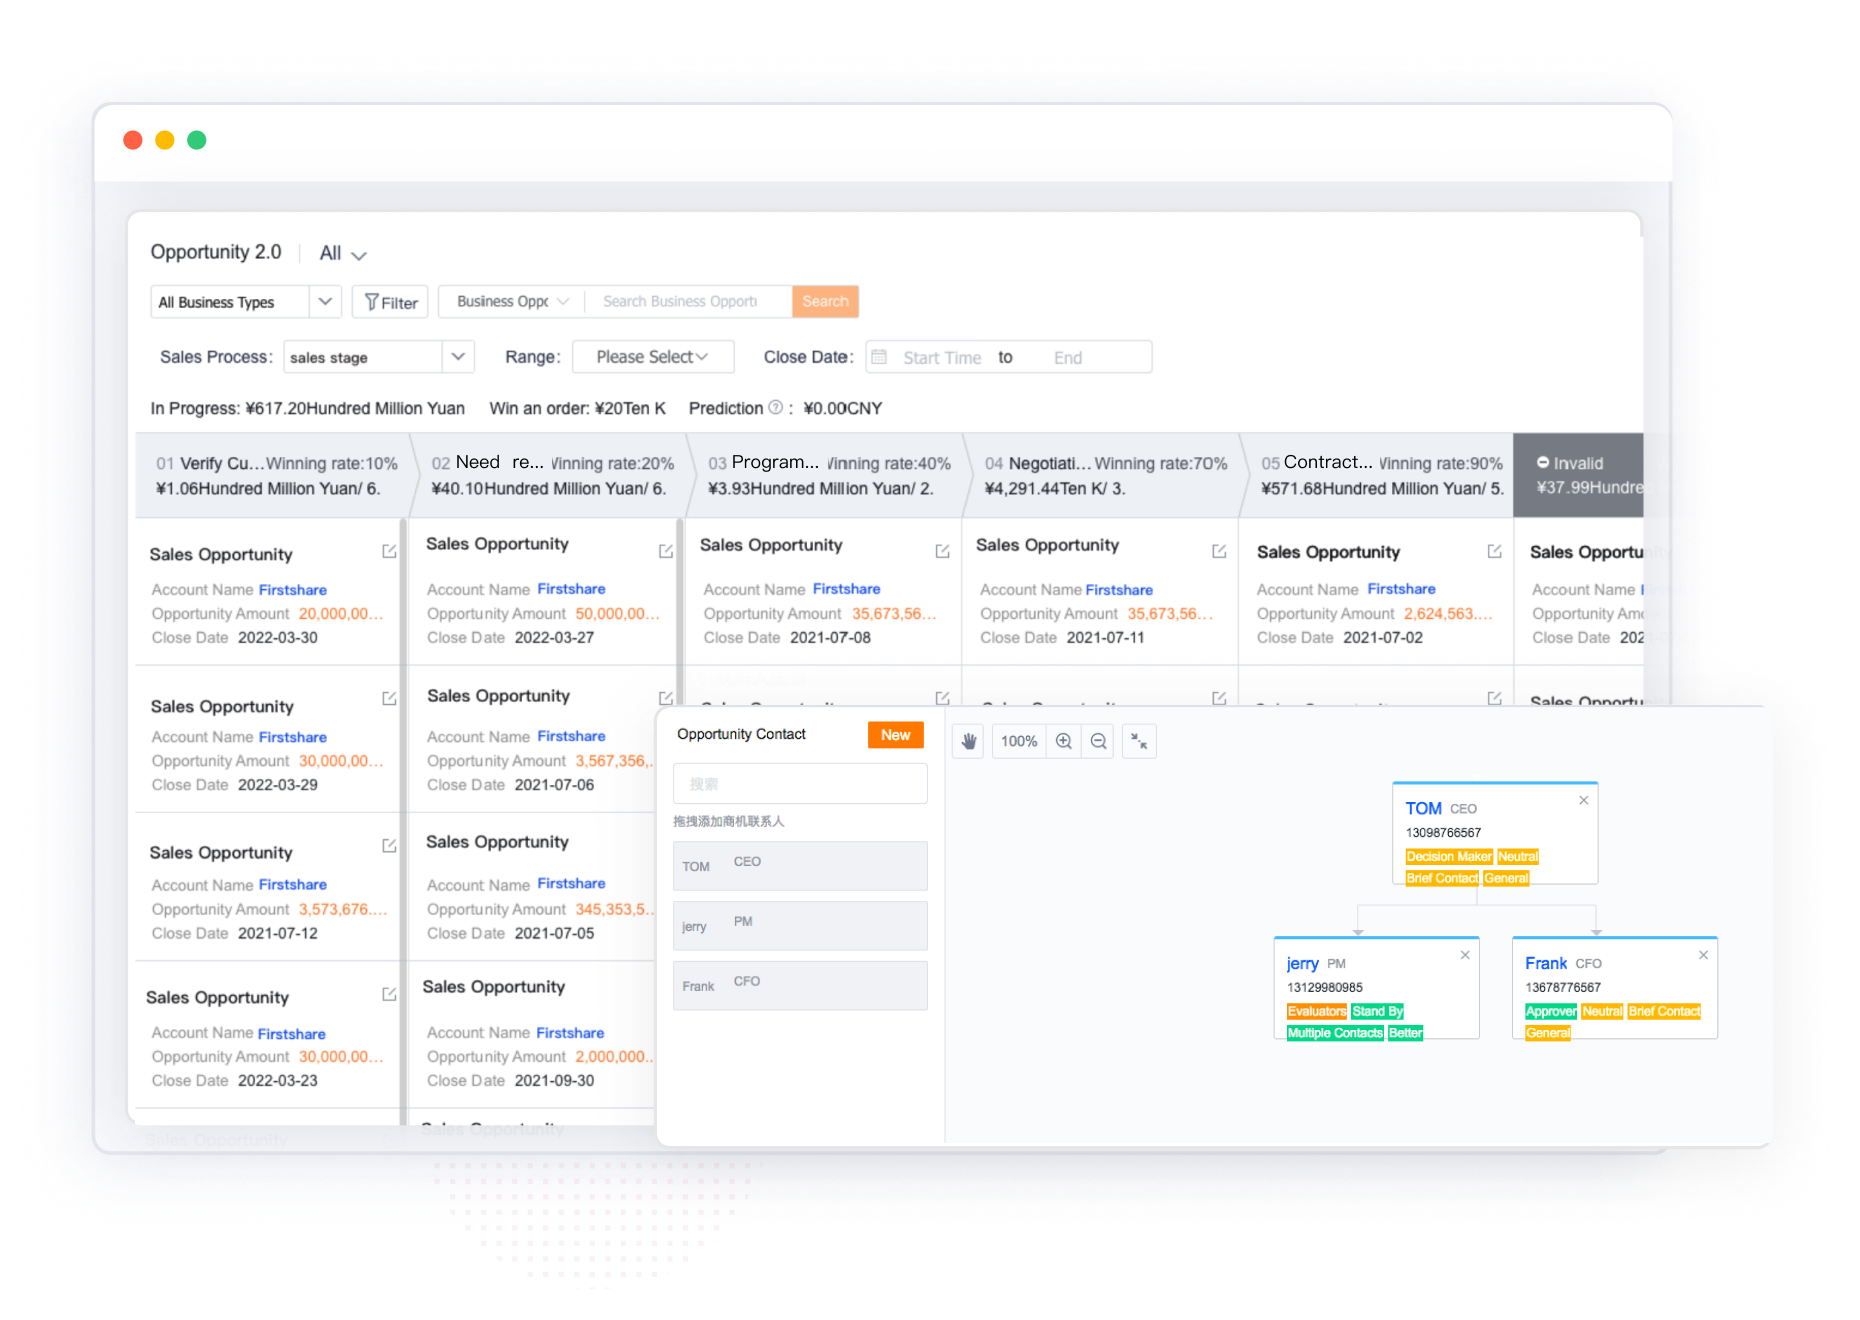Click the contact search input field

799,783
